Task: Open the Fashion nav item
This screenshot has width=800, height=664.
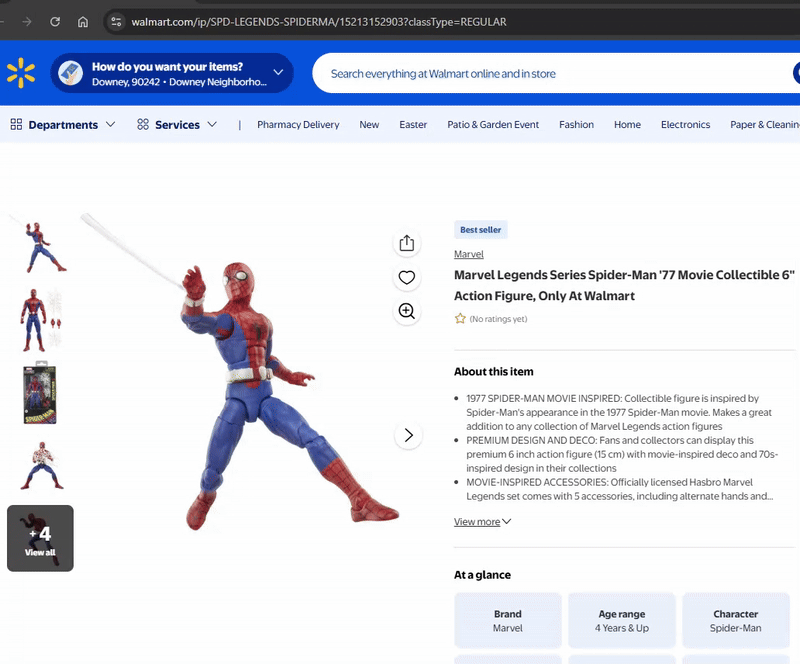Action: point(576,125)
